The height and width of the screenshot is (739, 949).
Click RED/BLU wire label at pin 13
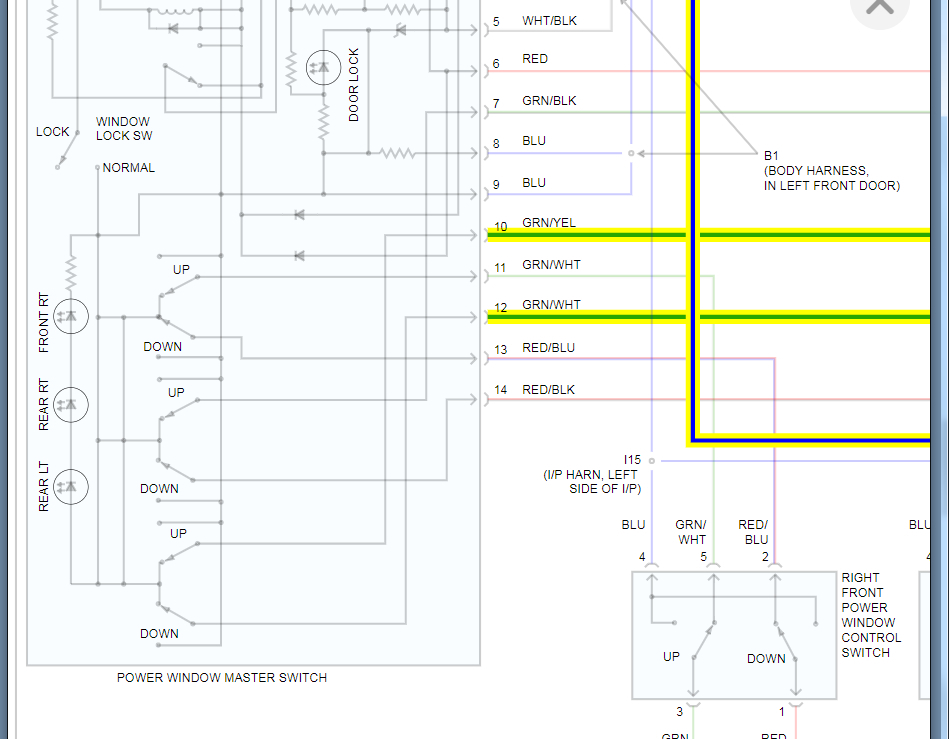tap(548, 348)
